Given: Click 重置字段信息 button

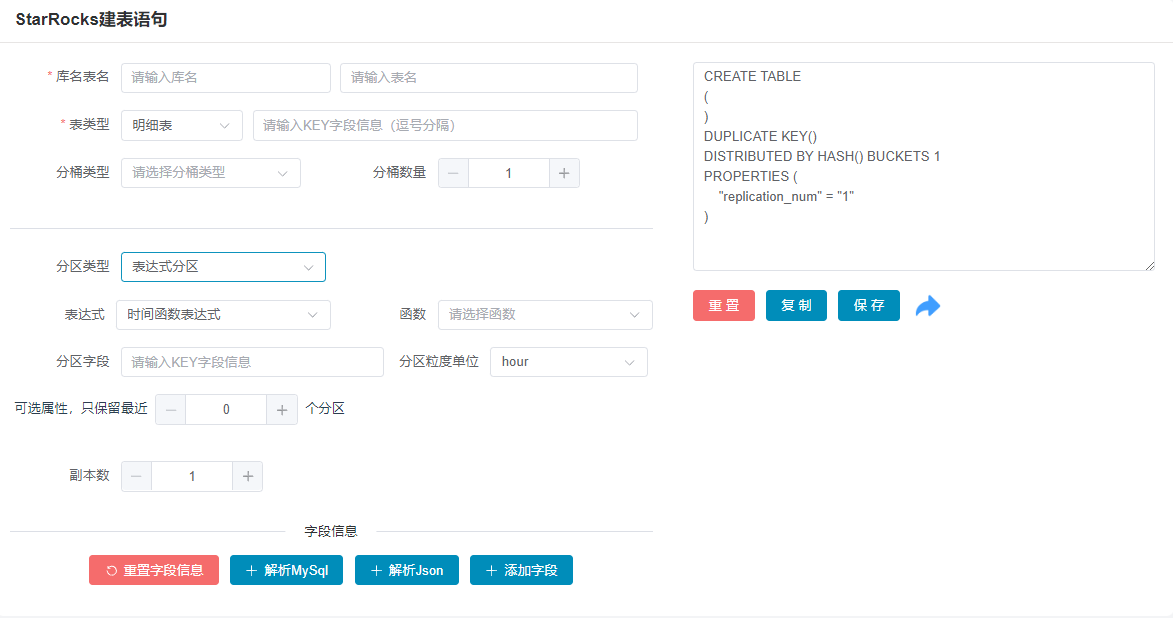Looking at the screenshot, I should pos(154,570).
